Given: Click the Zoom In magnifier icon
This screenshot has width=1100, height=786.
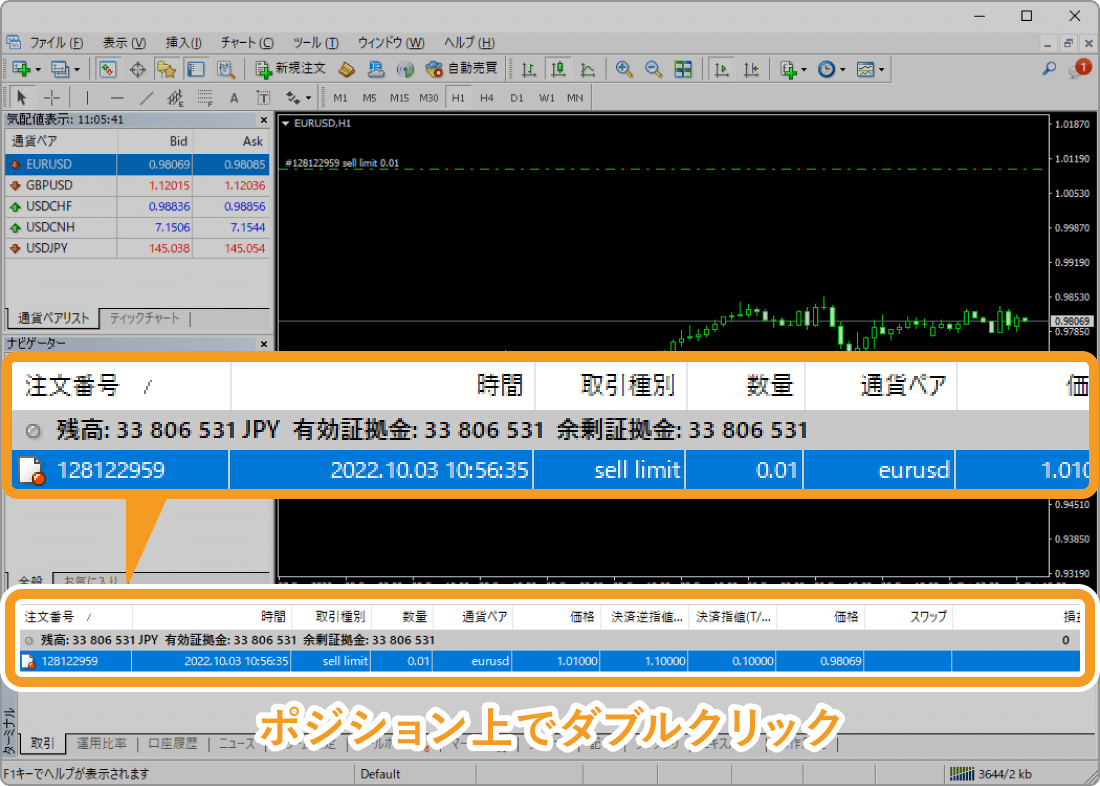Looking at the screenshot, I should click(624, 69).
